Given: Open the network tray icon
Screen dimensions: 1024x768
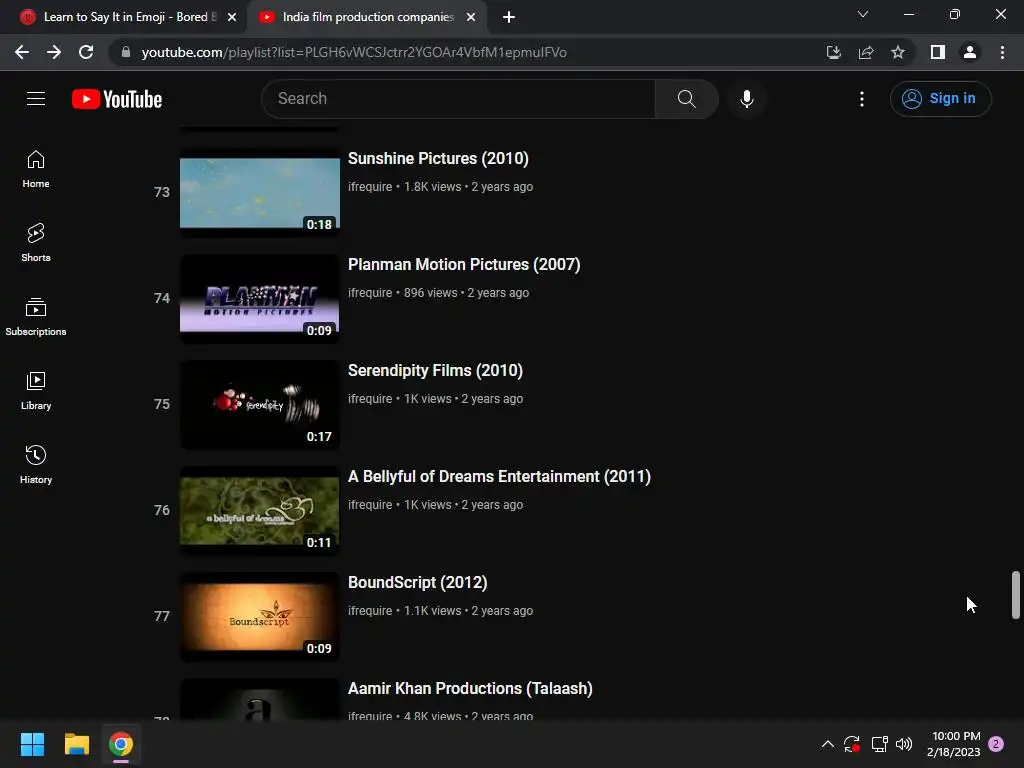Looking at the screenshot, I should 879,744.
